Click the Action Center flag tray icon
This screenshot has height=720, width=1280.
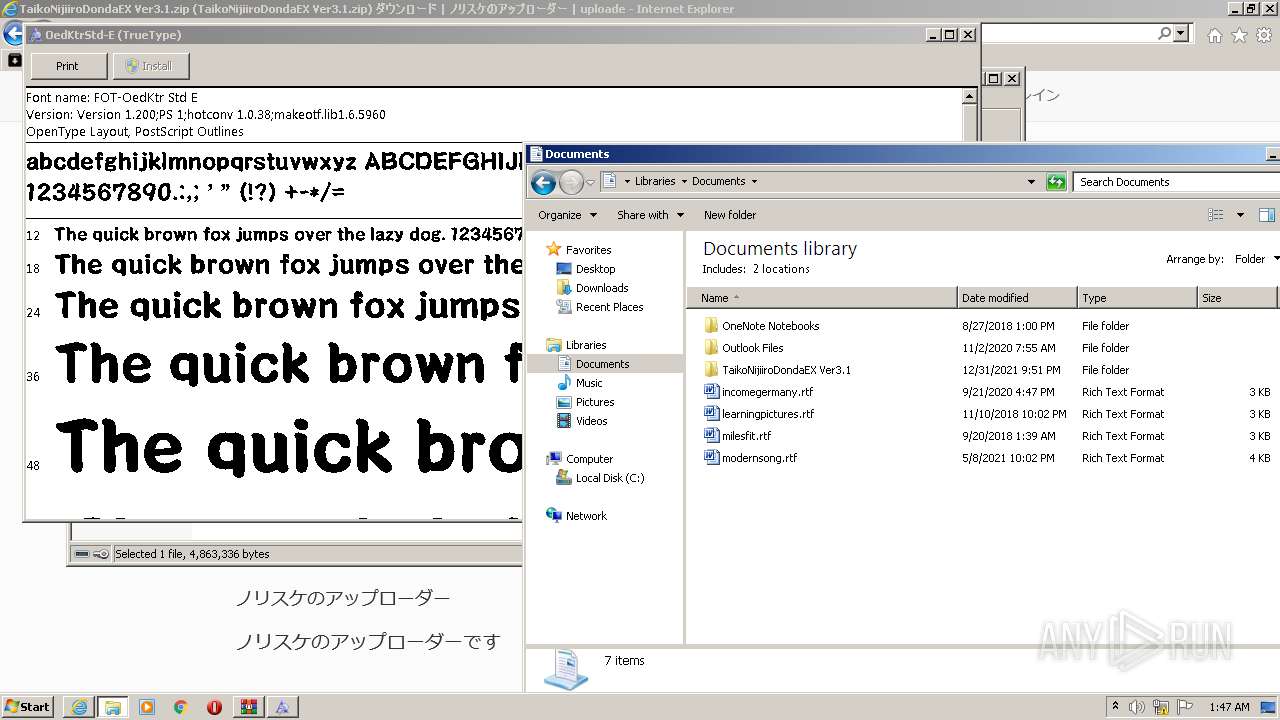(1186, 706)
